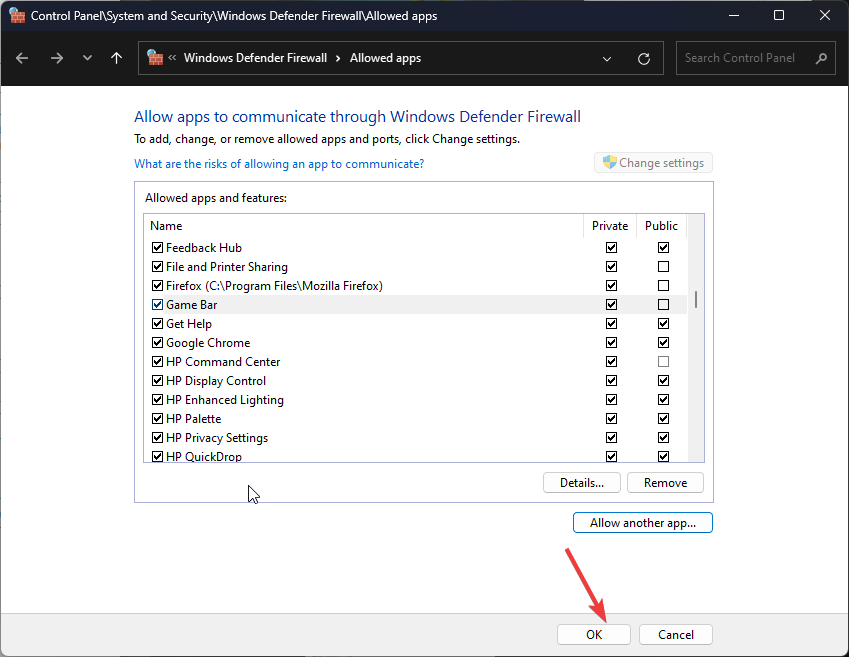This screenshot has height=657, width=849.
Task: Select the Feedback Hub row text
Action: coord(204,248)
